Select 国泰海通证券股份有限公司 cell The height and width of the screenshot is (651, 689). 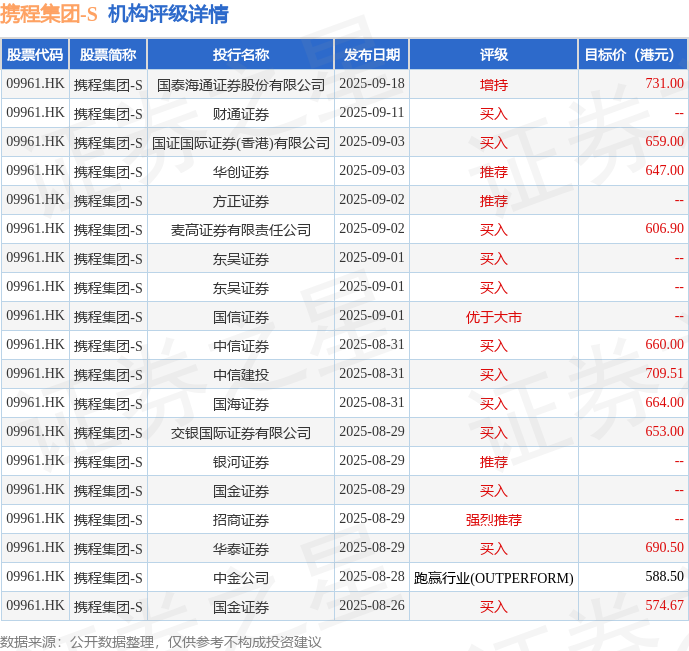(x=241, y=84)
